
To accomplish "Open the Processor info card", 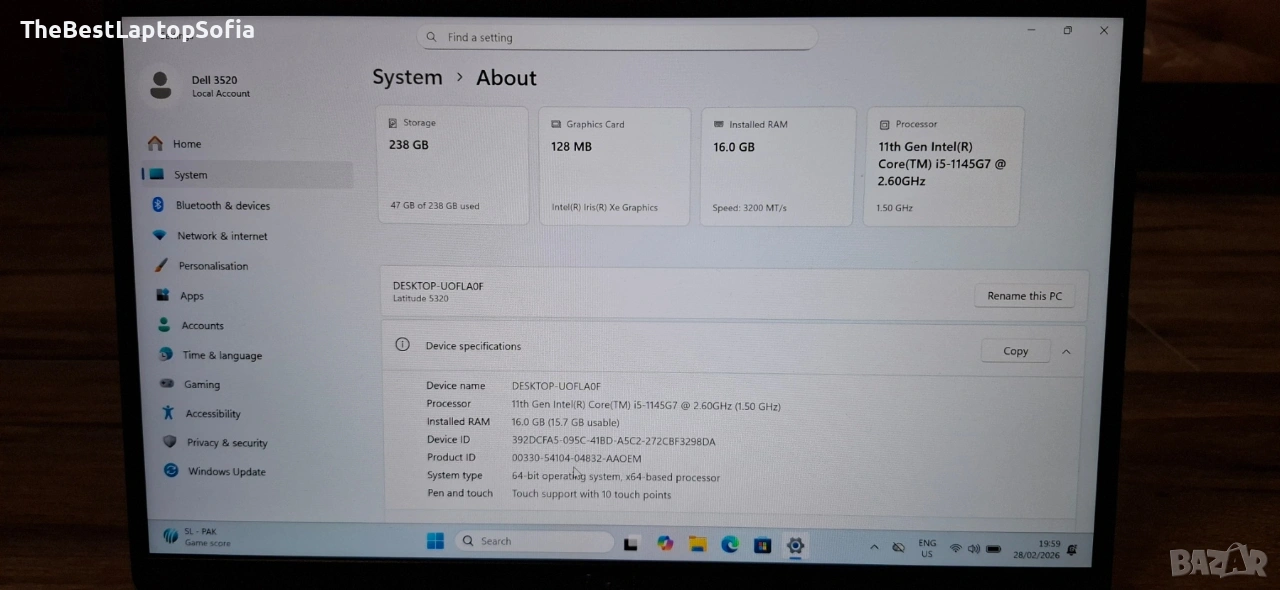I will click(x=943, y=166).
